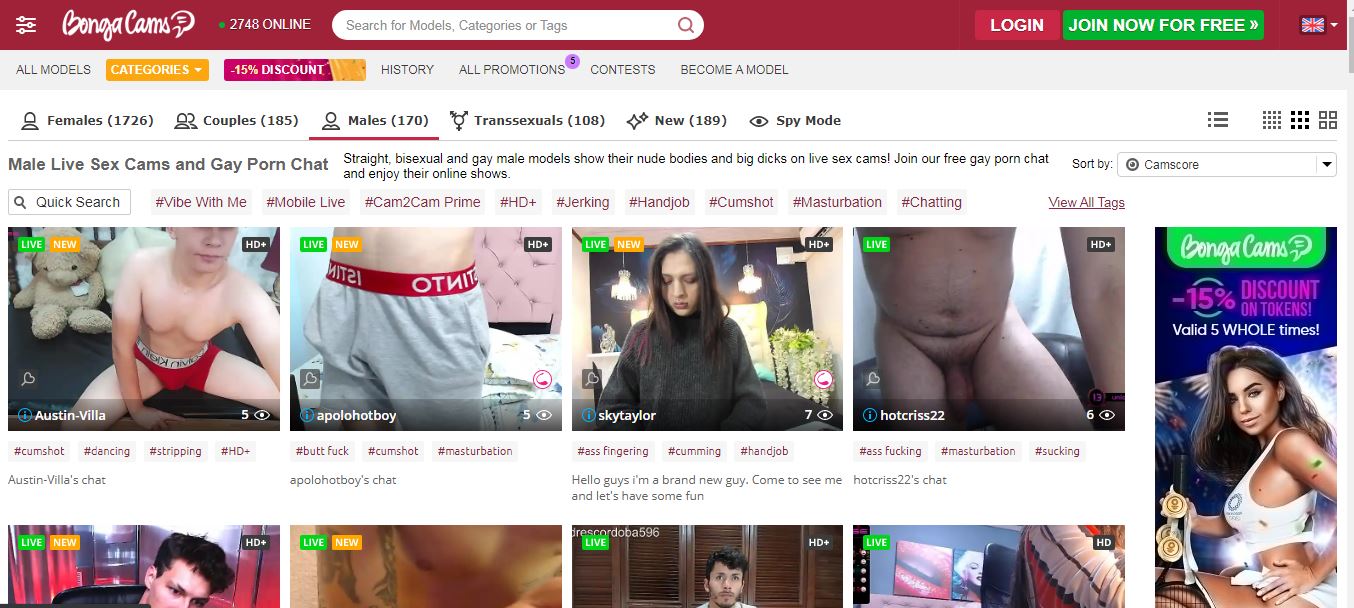The width and height of the screenshot is (1354, 608).
Task: Switch to the Transsexuals (108) tab
Action: click(527, 120)
